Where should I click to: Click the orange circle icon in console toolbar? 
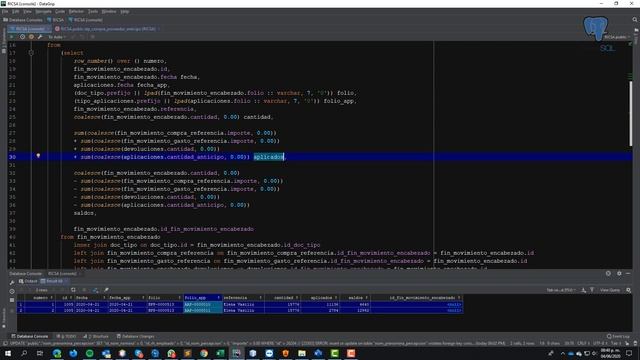pyautogui.click(x=31, y=37)
